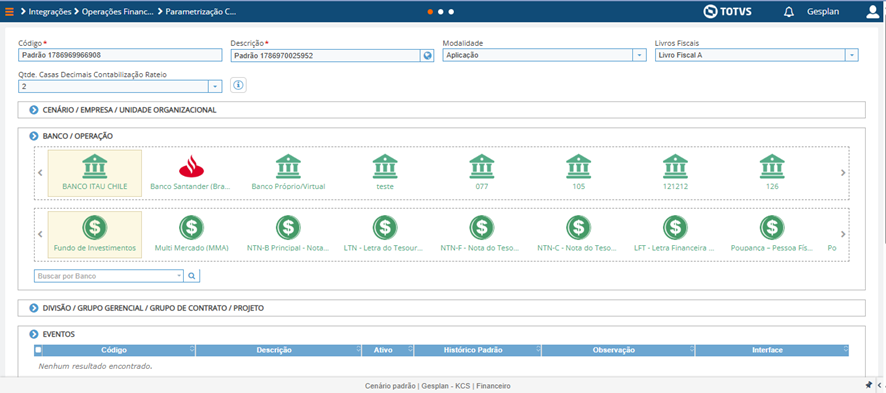Select bank 105

point(578,173)
